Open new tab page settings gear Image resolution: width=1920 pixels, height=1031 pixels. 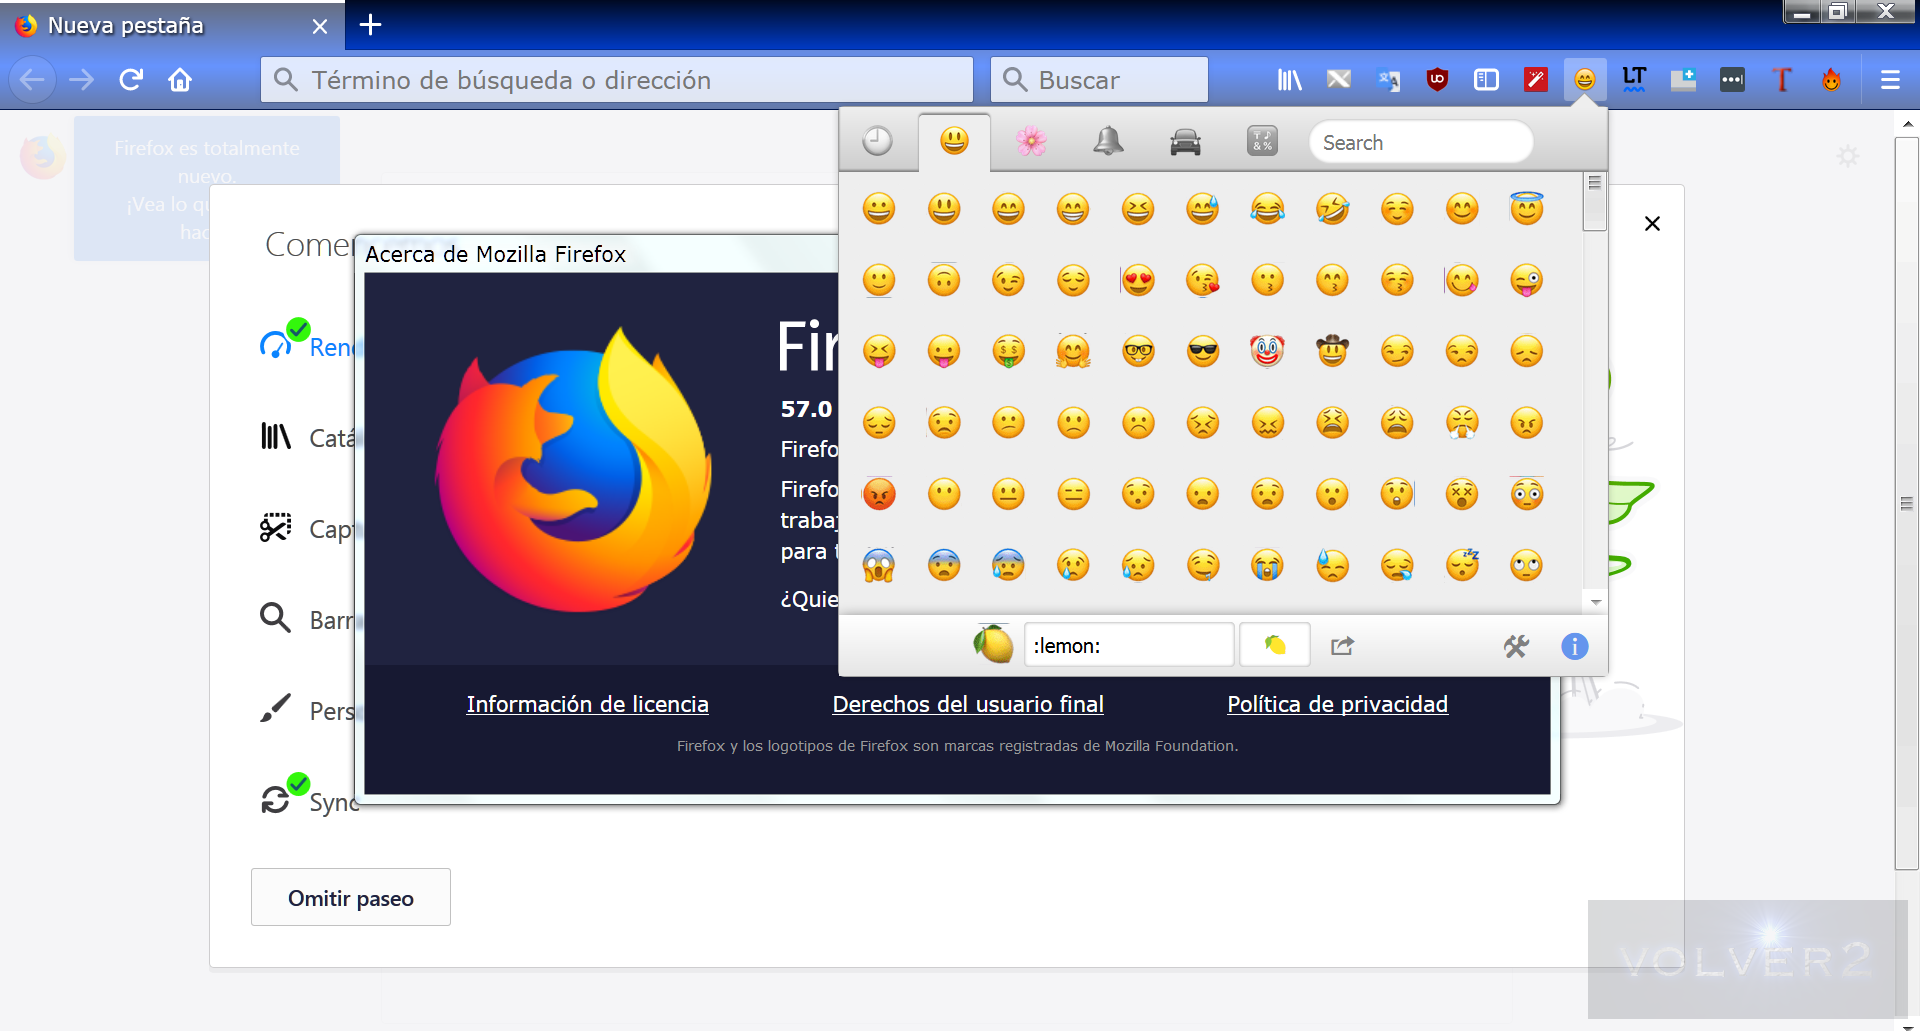tap(1848, 156)
